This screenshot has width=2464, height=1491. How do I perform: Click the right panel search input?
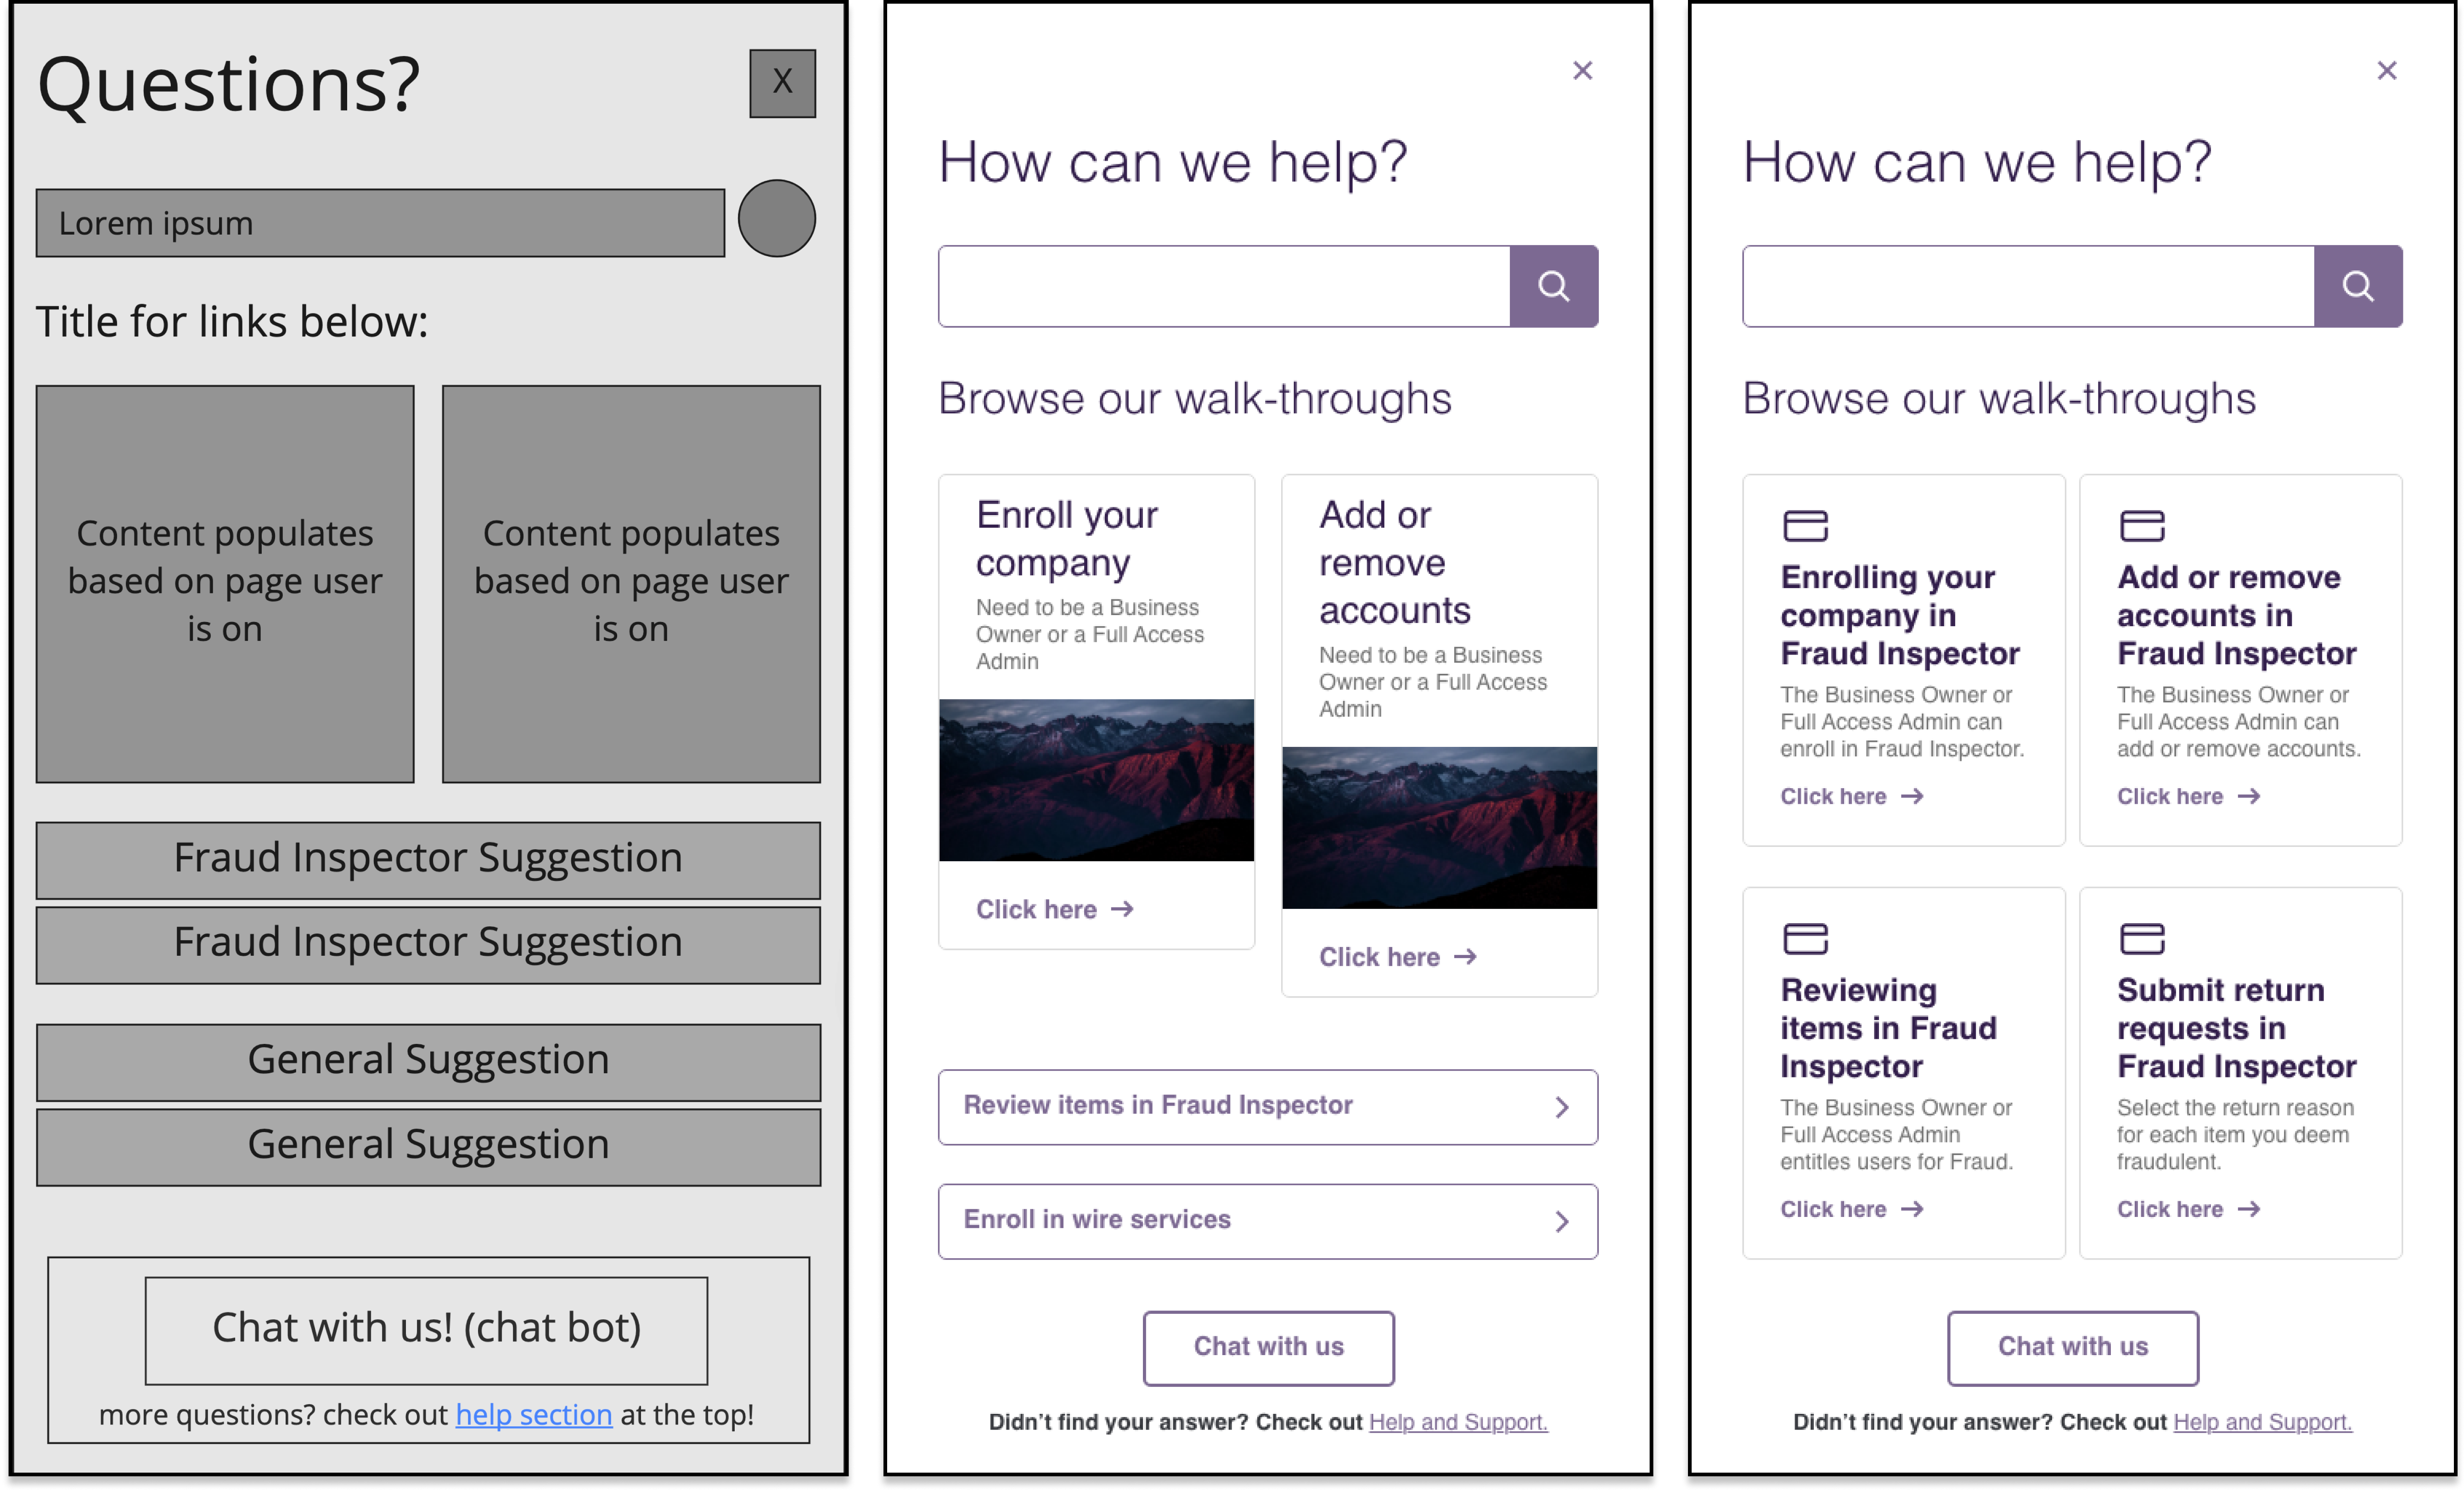2028,286
